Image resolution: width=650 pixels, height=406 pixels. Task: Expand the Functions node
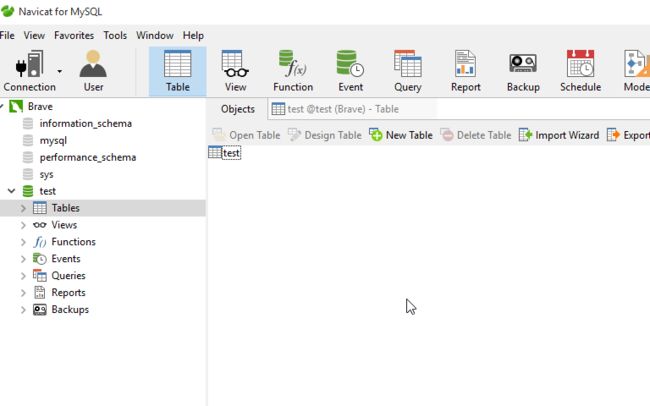[23, 242]
